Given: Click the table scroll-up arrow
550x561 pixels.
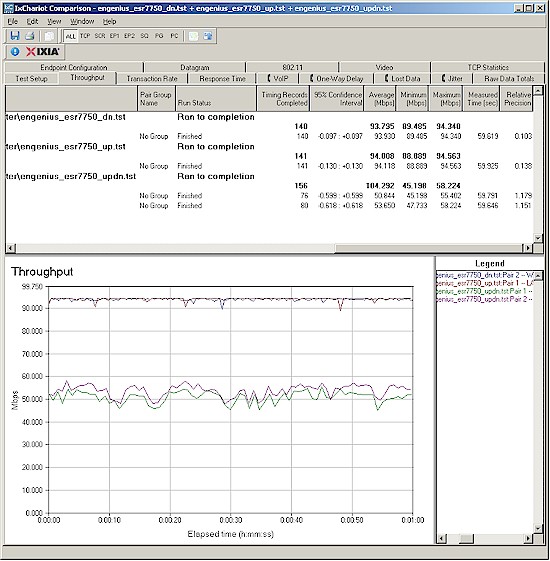Looking at the screenshot, I should pyautogui.click(x=538, y=91).
